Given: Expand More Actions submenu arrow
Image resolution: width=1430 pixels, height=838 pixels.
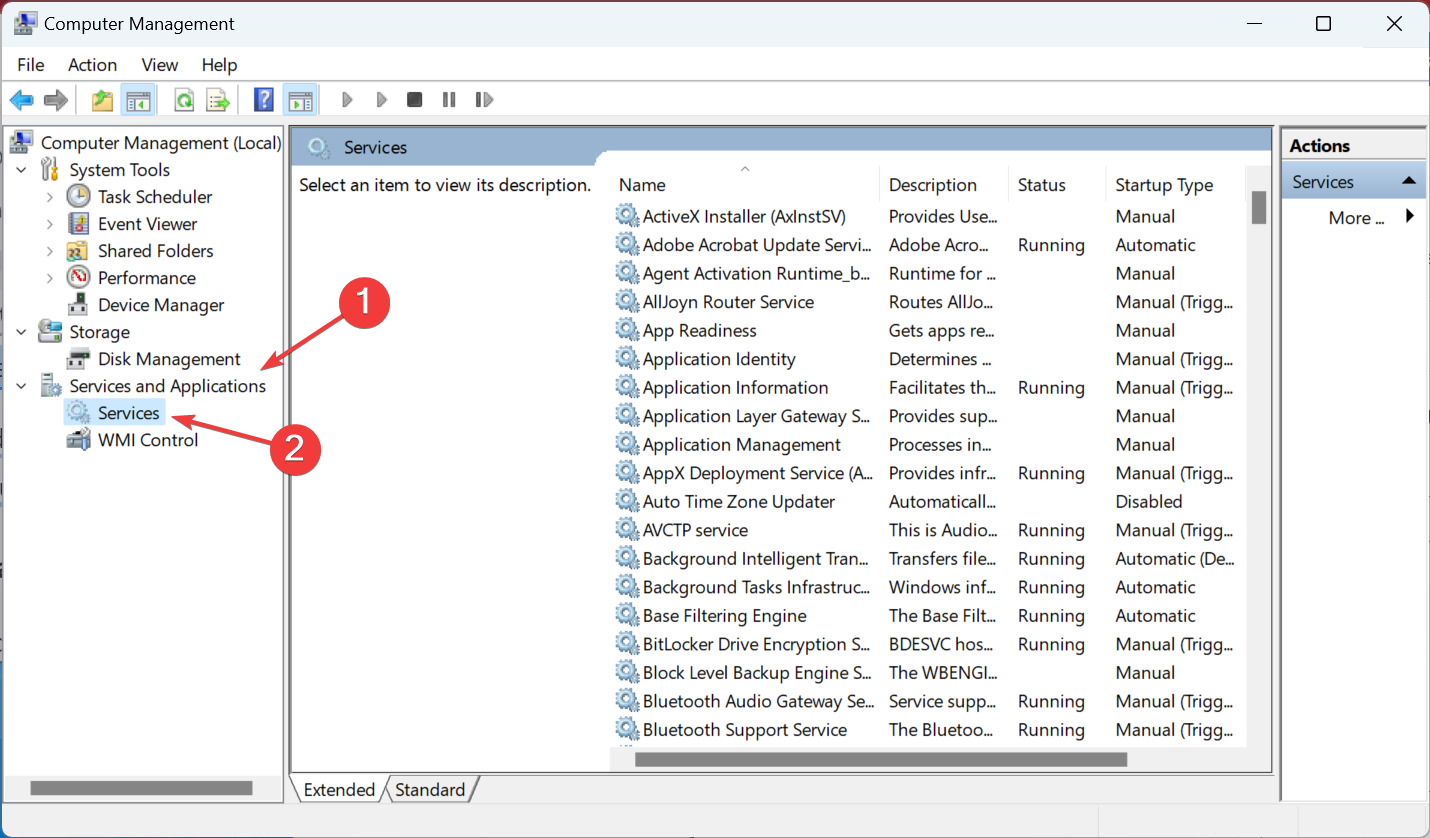Looking at the screenshot, I should pyautogui.click(x=1410, y=216).
